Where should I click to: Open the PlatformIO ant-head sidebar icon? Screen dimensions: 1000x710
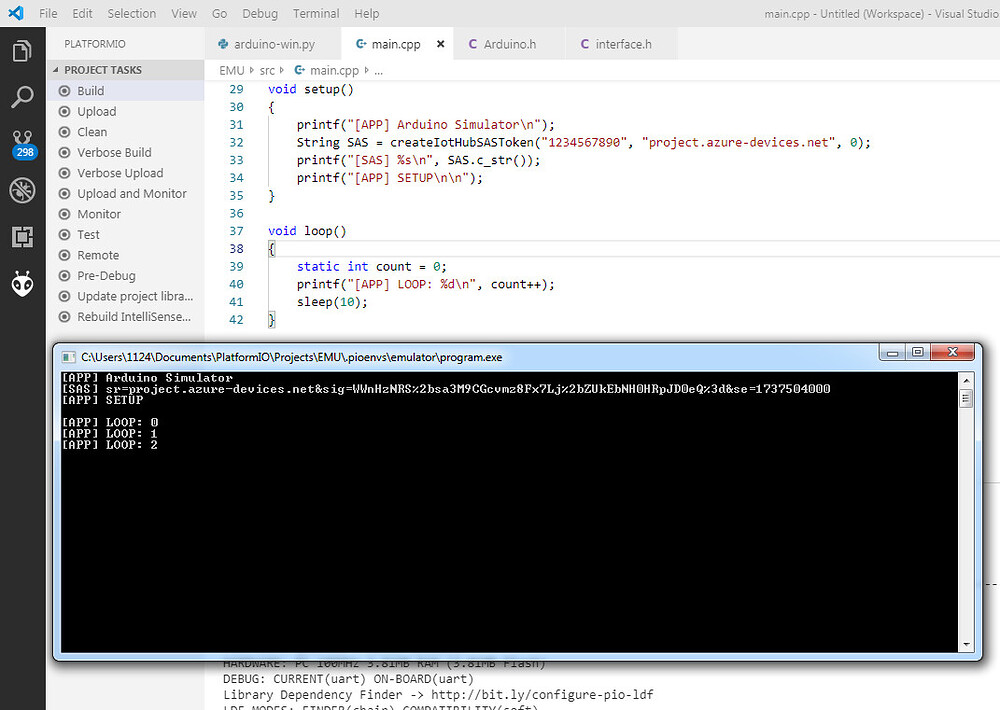pos(23,284)
